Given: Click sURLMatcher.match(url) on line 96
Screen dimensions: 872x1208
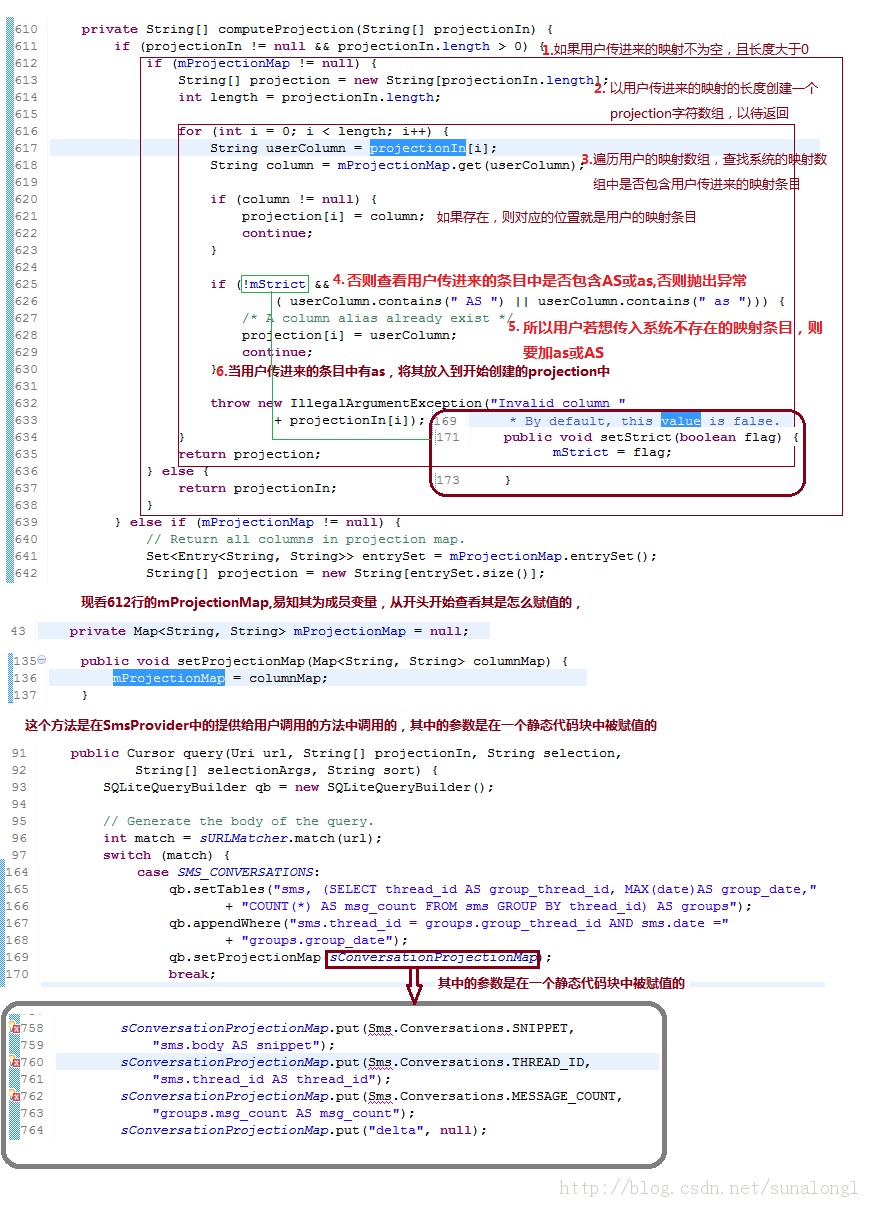Looking at the screenshot, I should pyautogui.click(x=290, y=838).
